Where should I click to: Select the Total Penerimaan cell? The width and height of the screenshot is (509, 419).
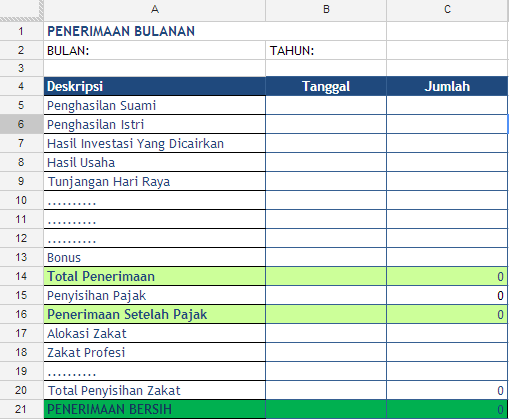click(155, 276)
